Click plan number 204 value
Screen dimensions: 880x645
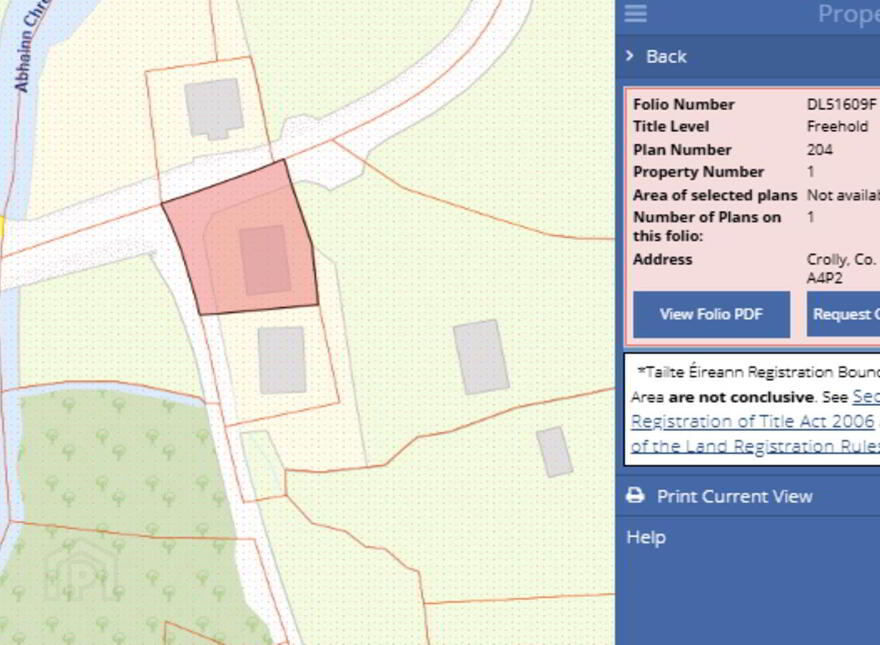click(819, 150)
